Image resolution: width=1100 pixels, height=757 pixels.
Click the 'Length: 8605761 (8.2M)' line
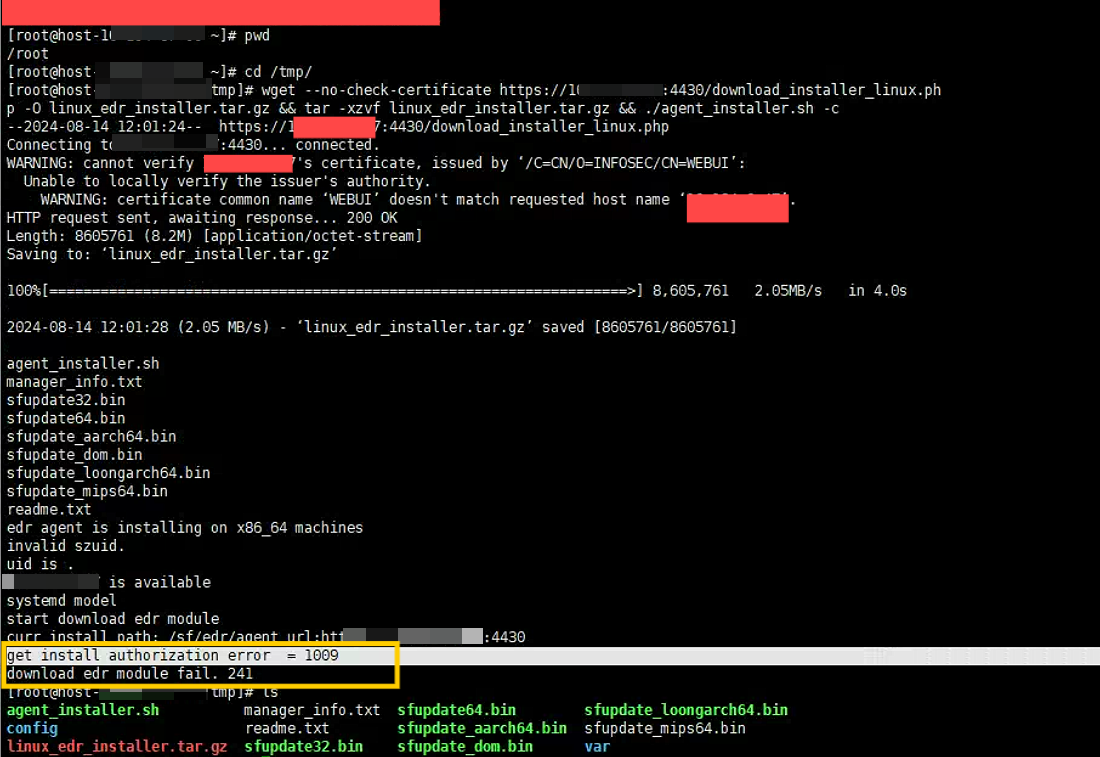coord(213,236)
